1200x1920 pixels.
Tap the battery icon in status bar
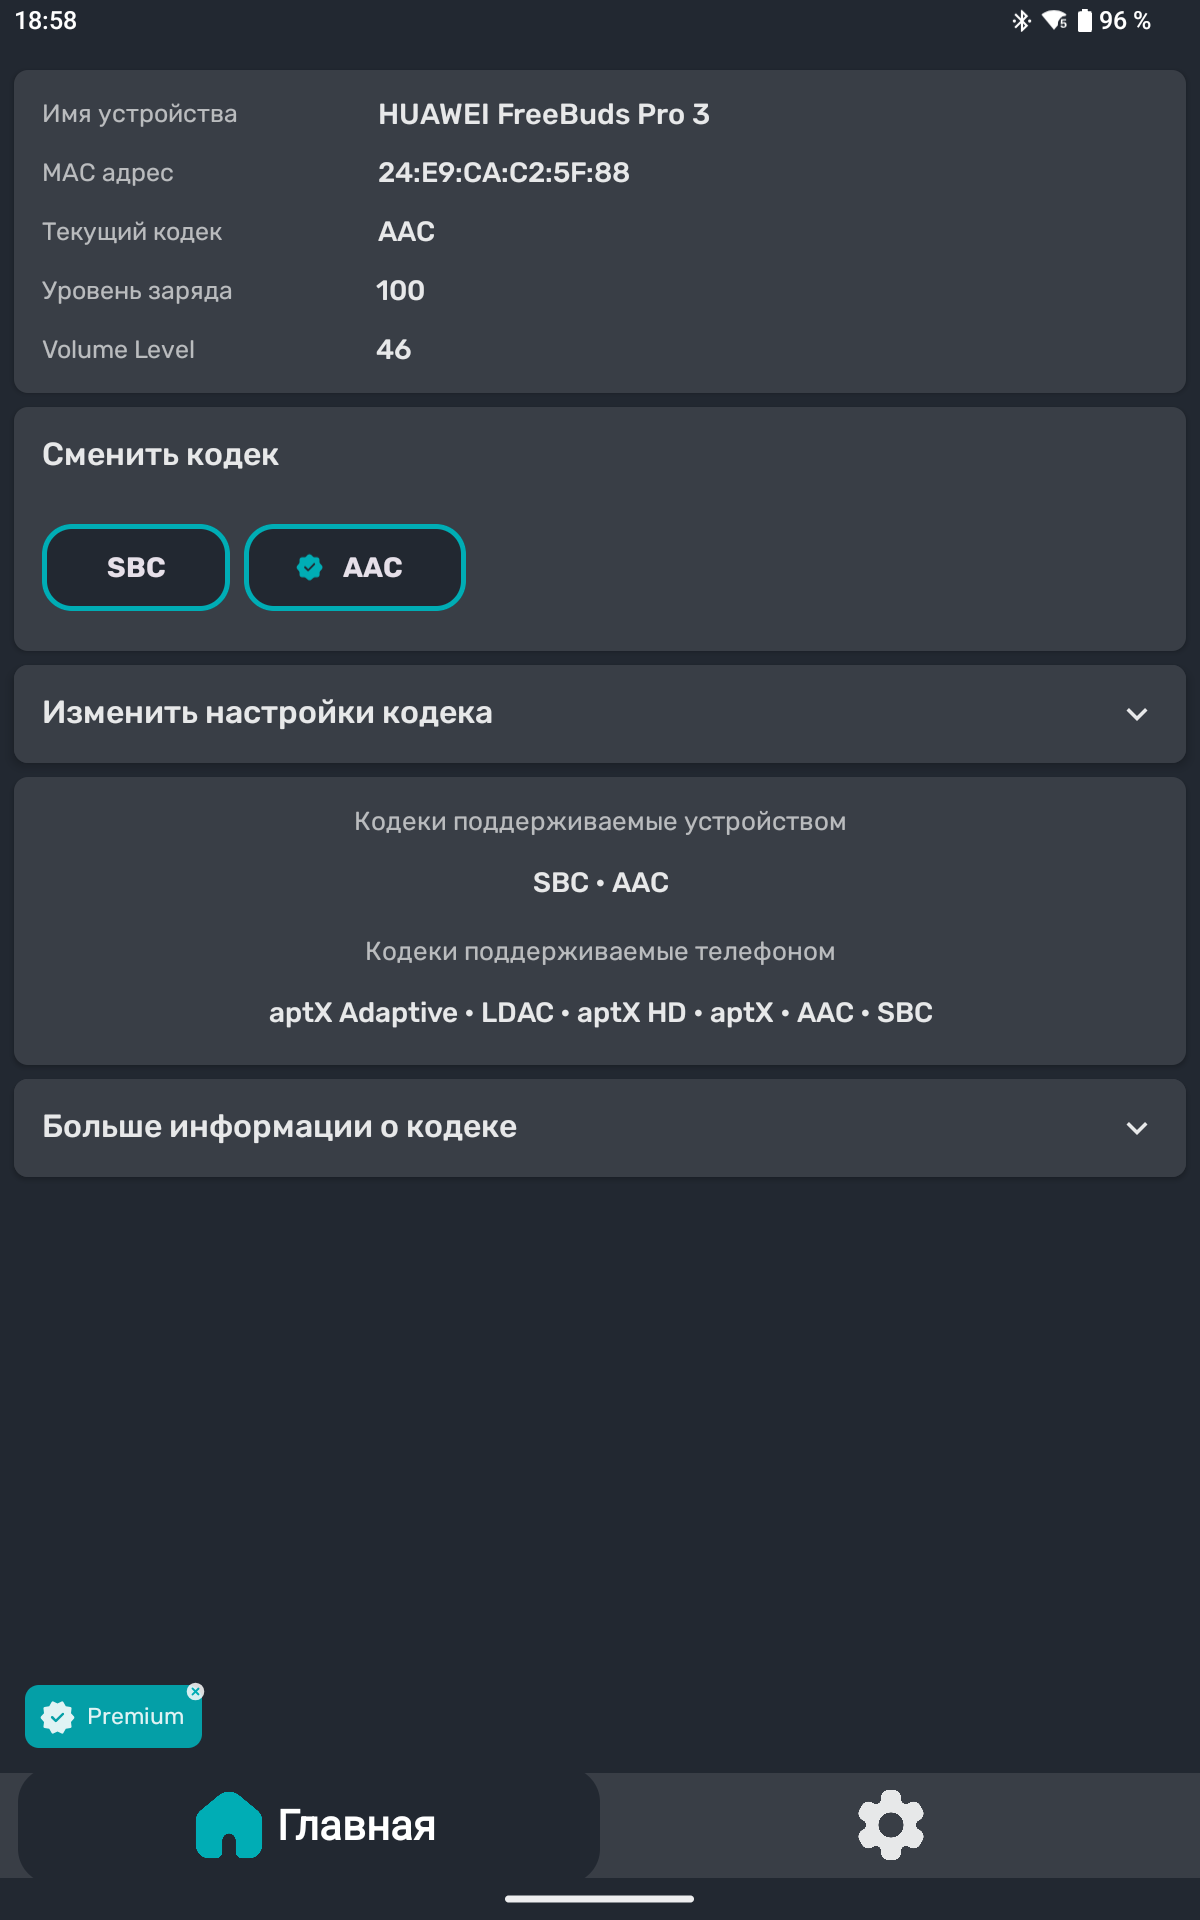click(1085, 21)
